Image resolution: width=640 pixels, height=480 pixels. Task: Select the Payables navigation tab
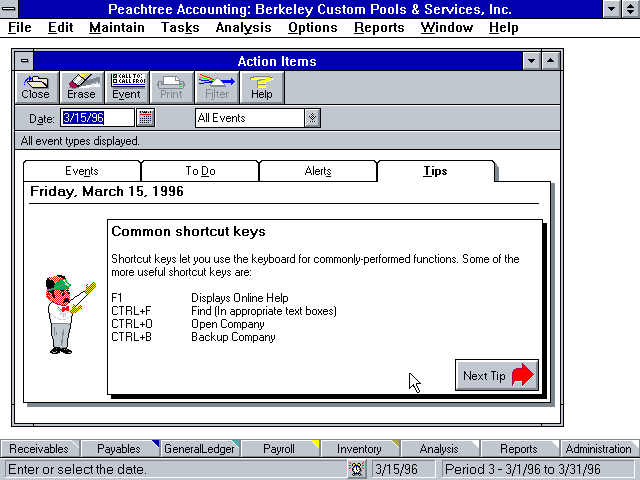[x=119, y=449]
